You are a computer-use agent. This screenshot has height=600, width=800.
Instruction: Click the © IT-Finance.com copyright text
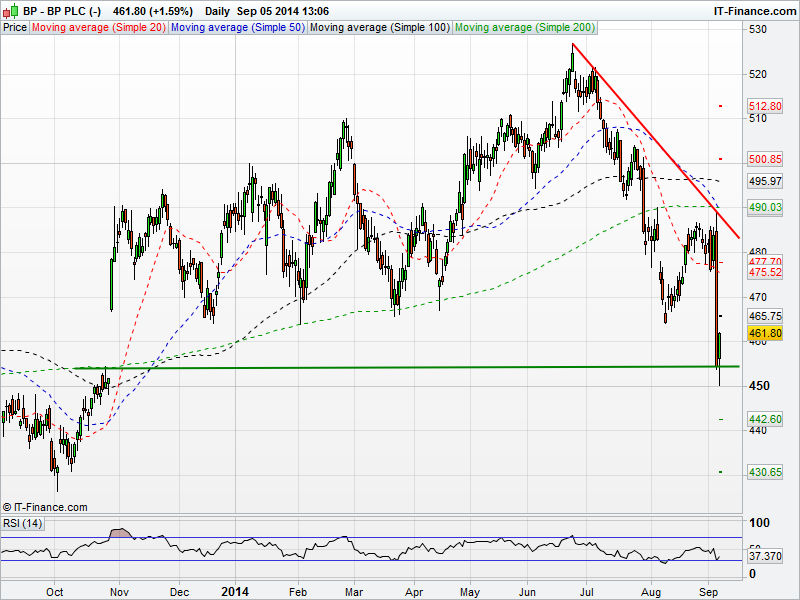click(x=46, y=507)
